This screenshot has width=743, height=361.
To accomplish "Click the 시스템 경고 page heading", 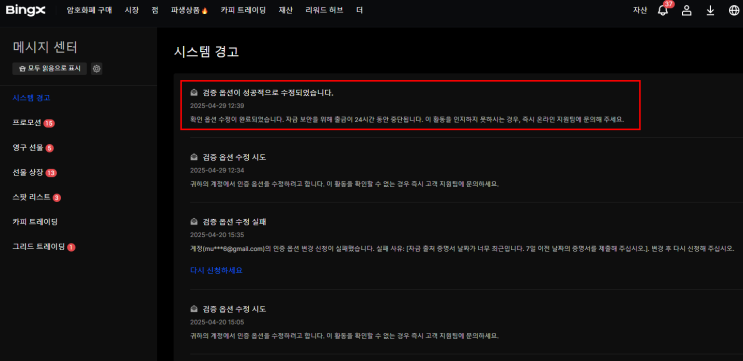I will tap(206, 52).
